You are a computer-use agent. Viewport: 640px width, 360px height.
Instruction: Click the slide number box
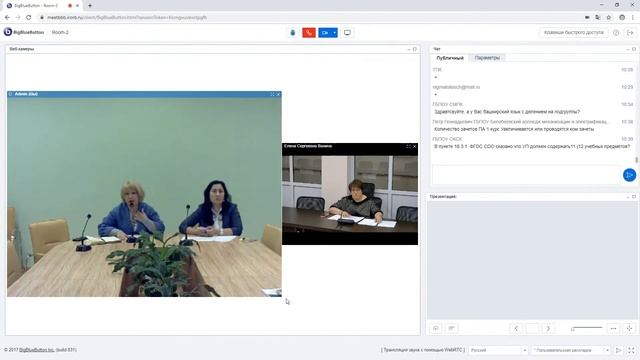pyautogui.click(x=532, y=328)
